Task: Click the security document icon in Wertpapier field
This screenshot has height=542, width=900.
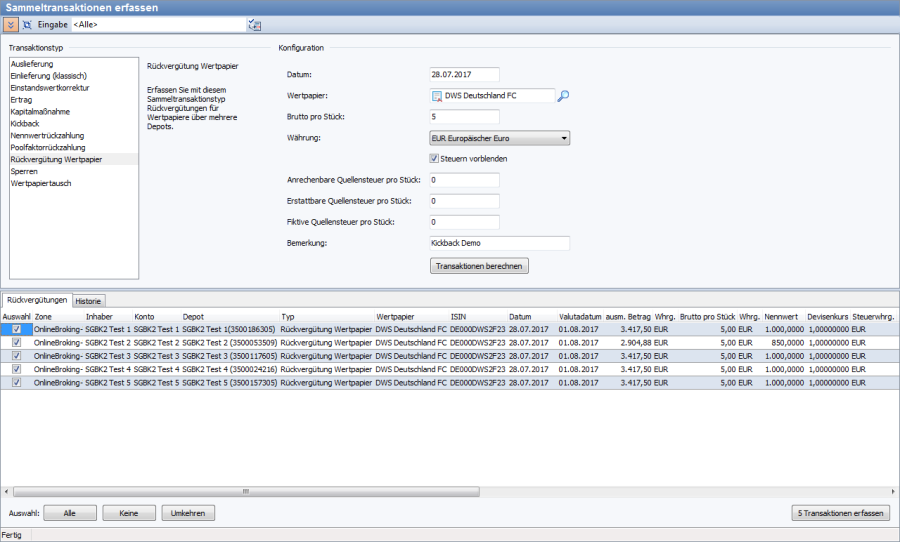Action: tap(437, 96)
